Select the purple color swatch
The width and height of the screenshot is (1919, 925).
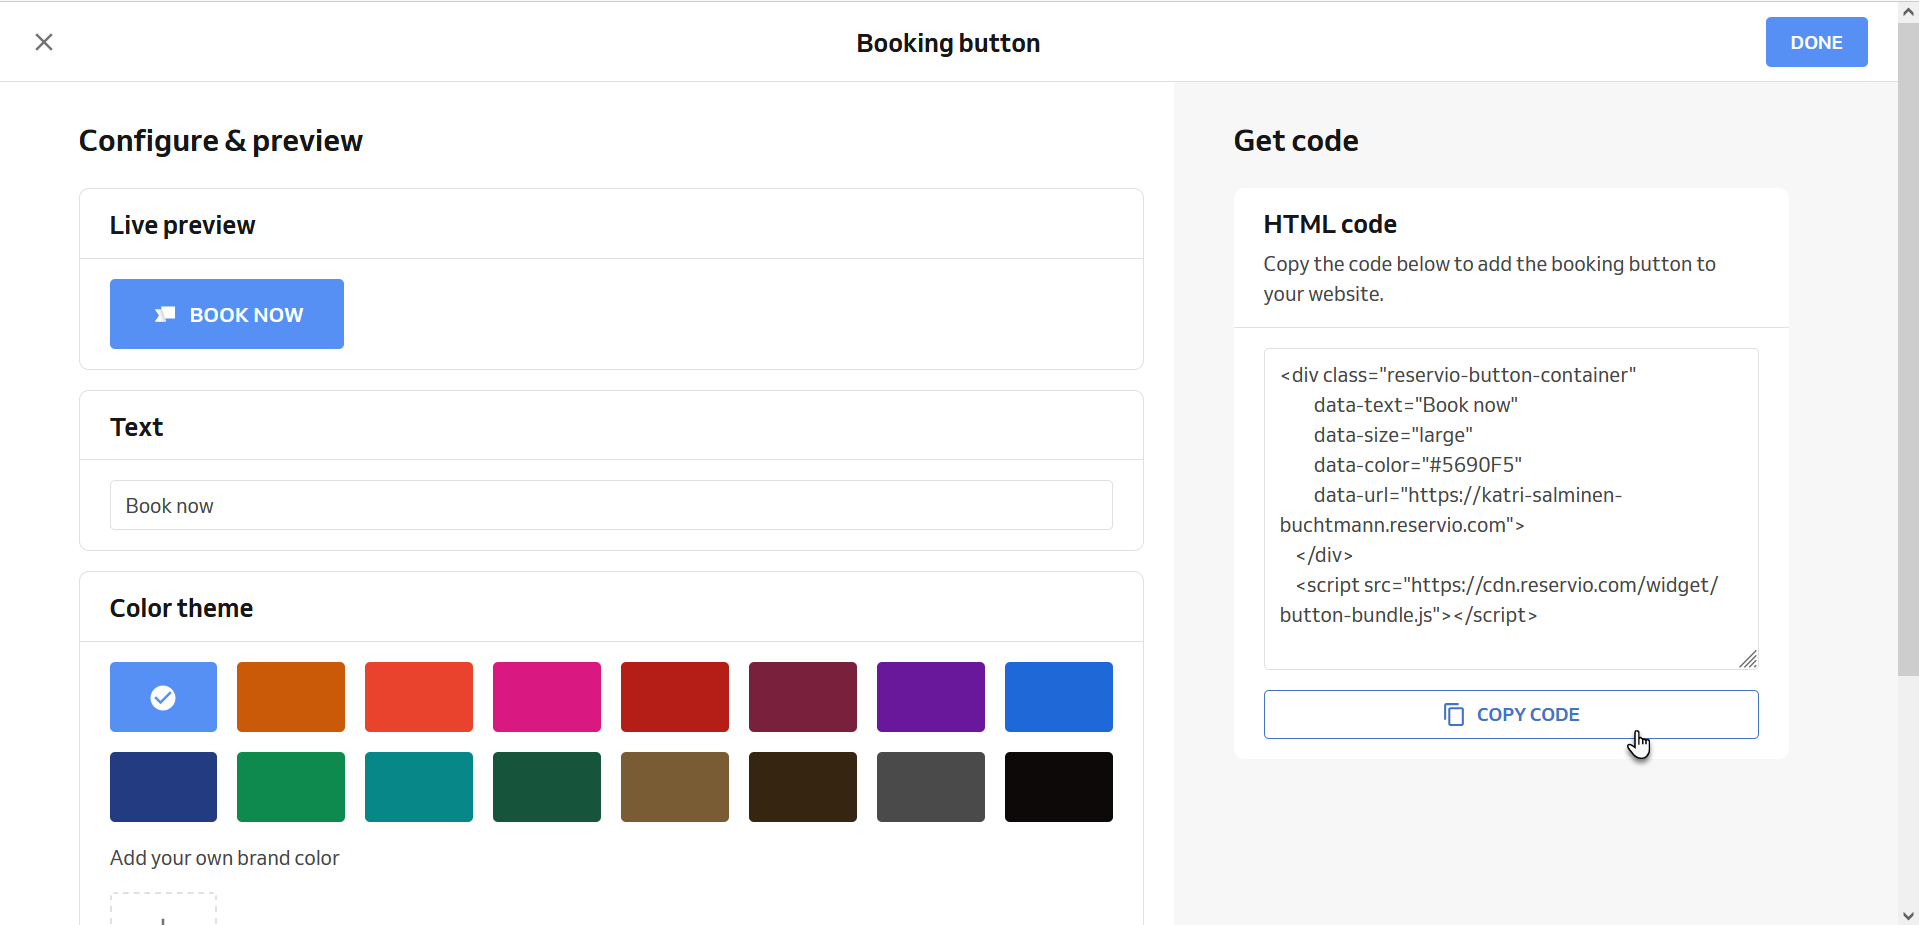pos(931,697)
